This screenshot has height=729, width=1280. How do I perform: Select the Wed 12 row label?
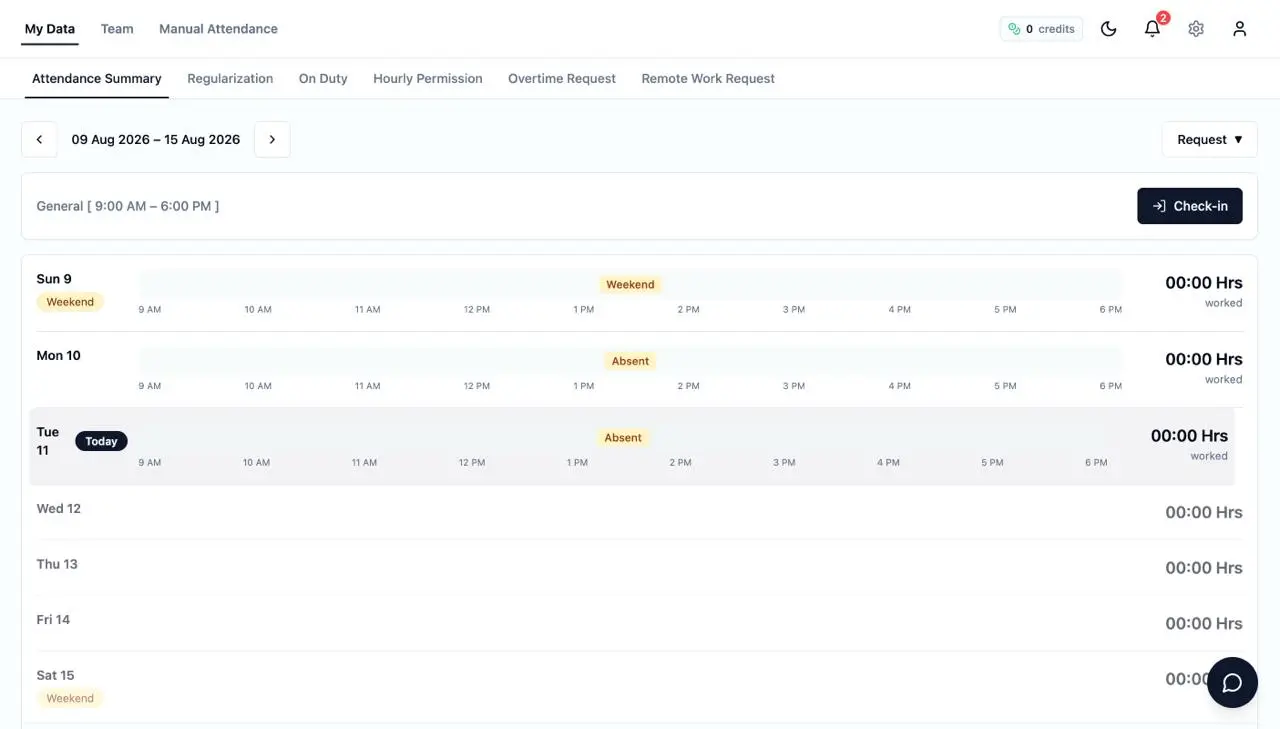(59, 509)
